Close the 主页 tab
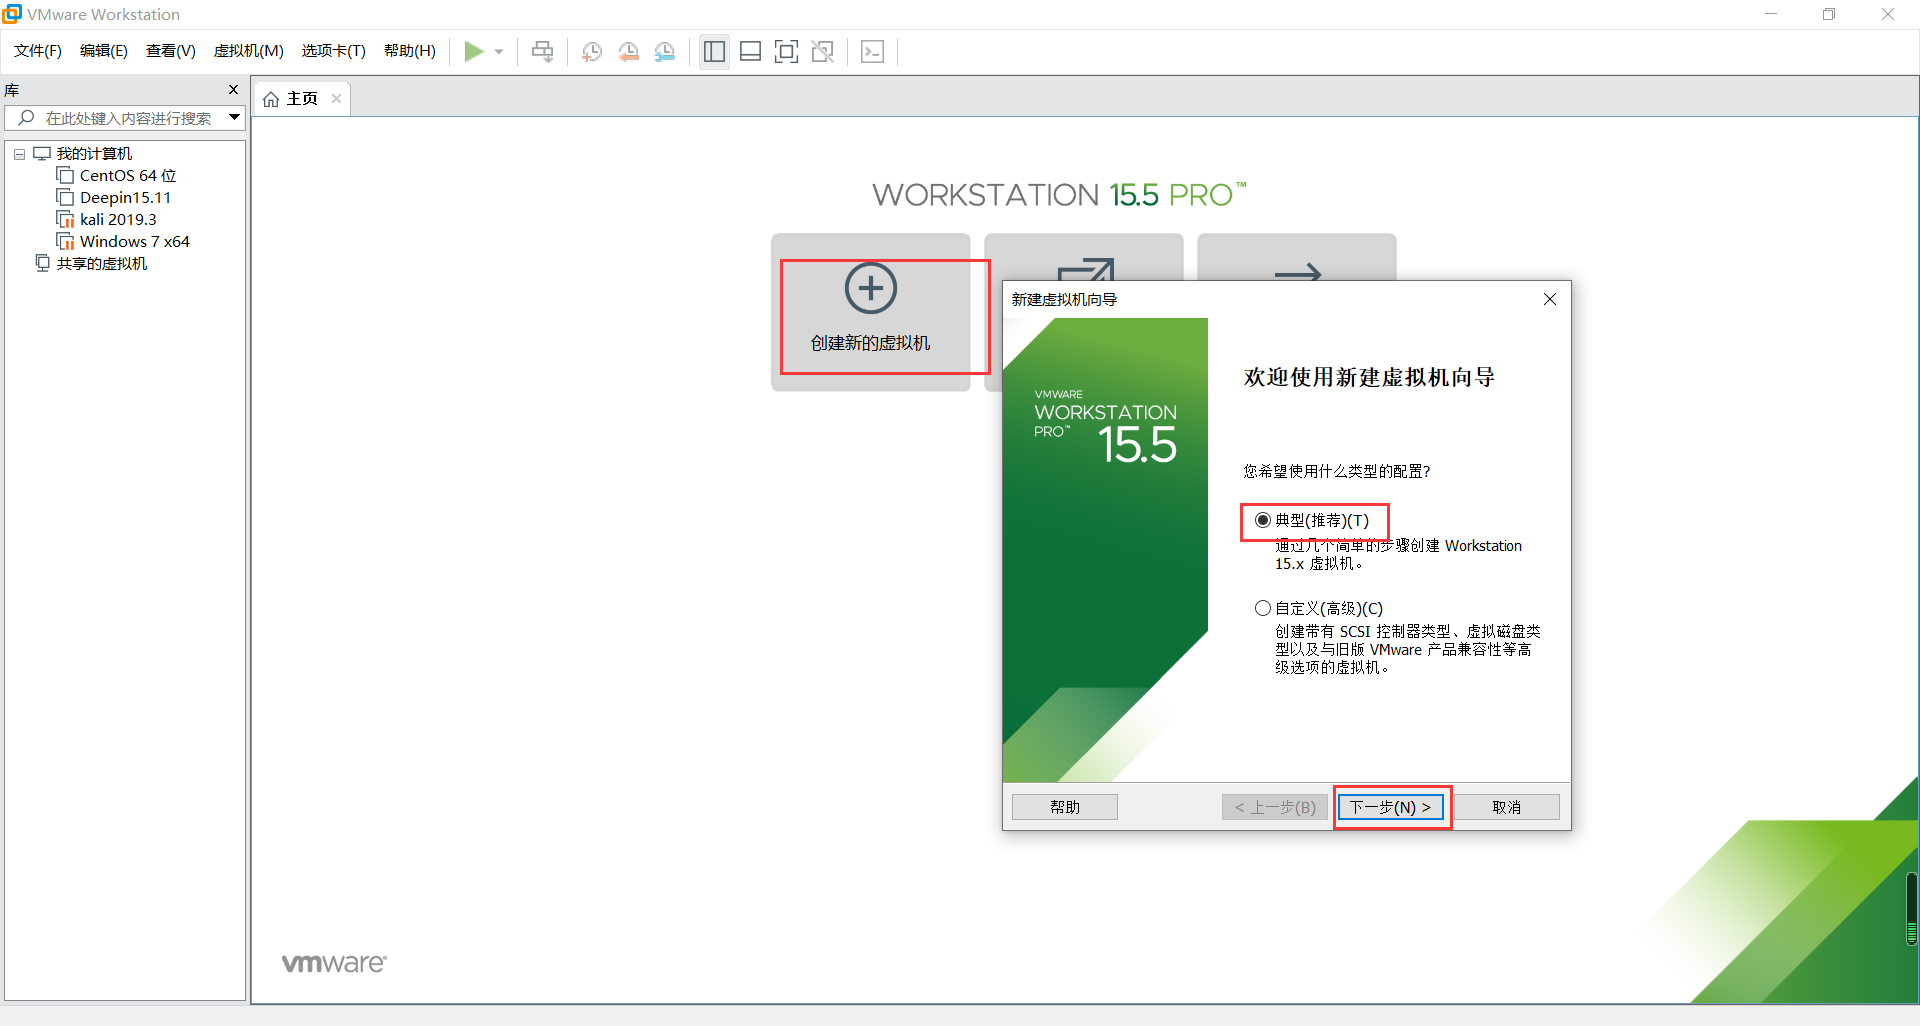 click(337, 98)
